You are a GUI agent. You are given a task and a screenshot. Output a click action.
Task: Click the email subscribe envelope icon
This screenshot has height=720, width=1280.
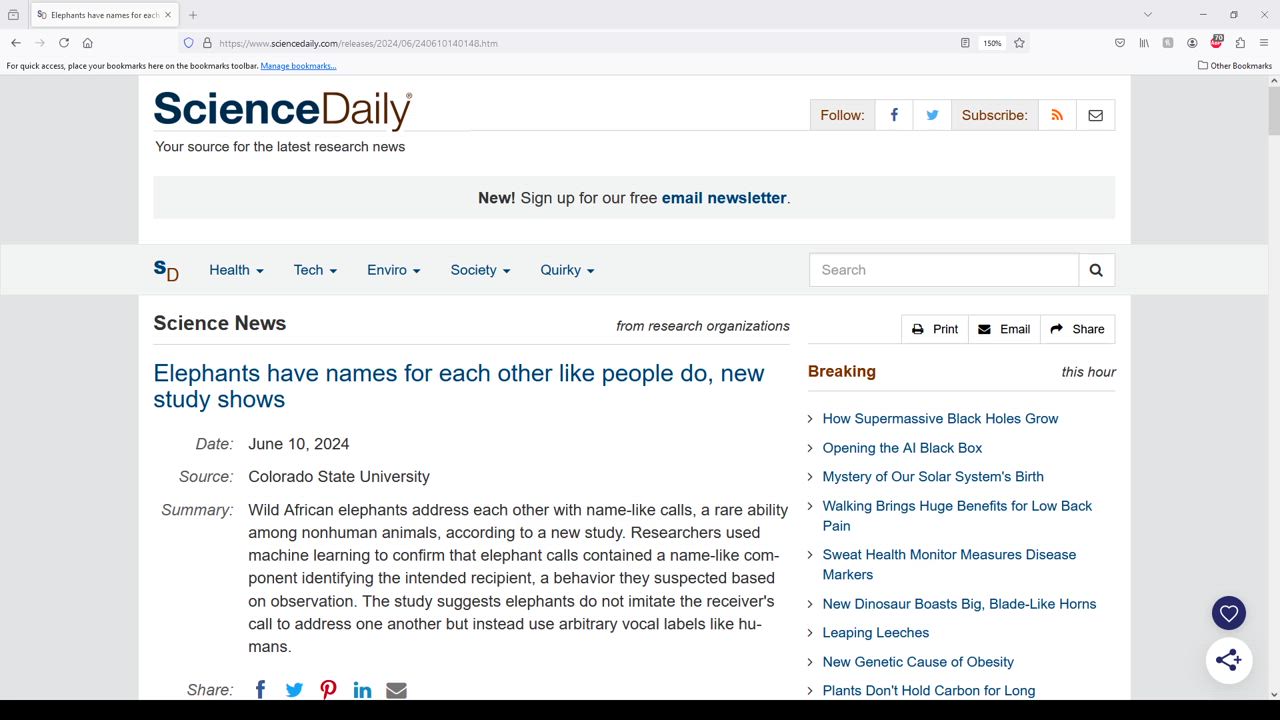1096,115
